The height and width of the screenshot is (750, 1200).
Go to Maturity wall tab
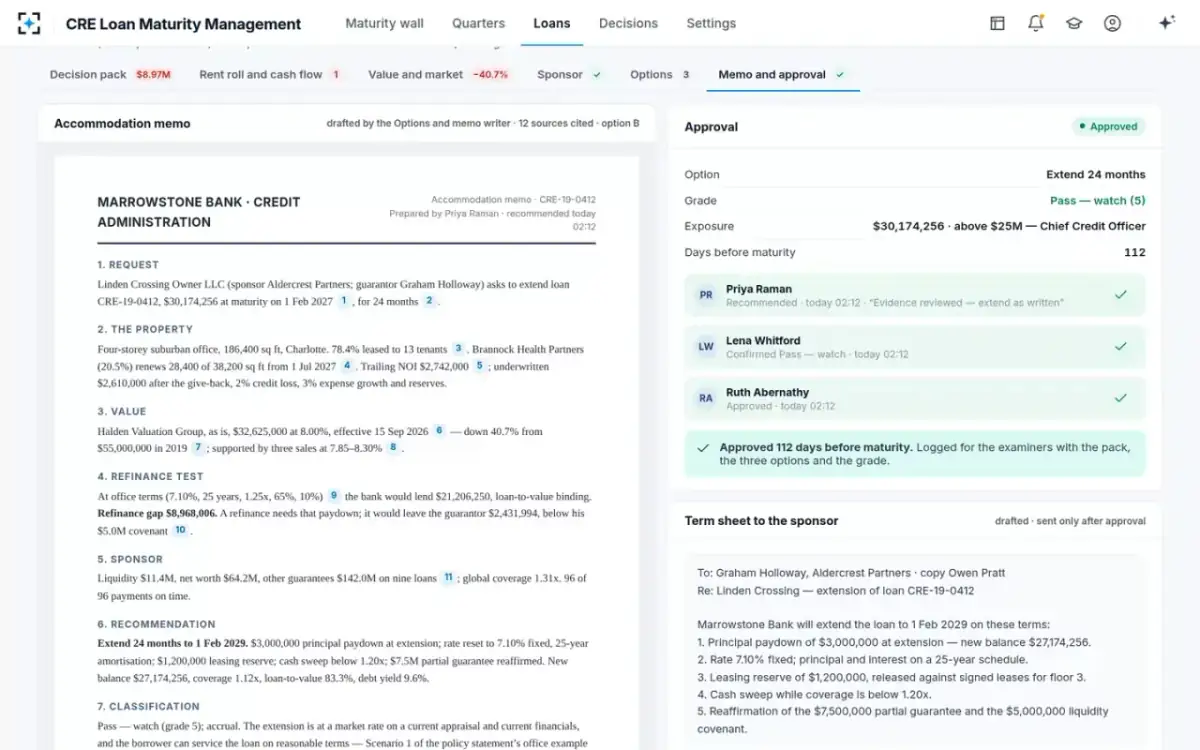click(x=384, y=23)
